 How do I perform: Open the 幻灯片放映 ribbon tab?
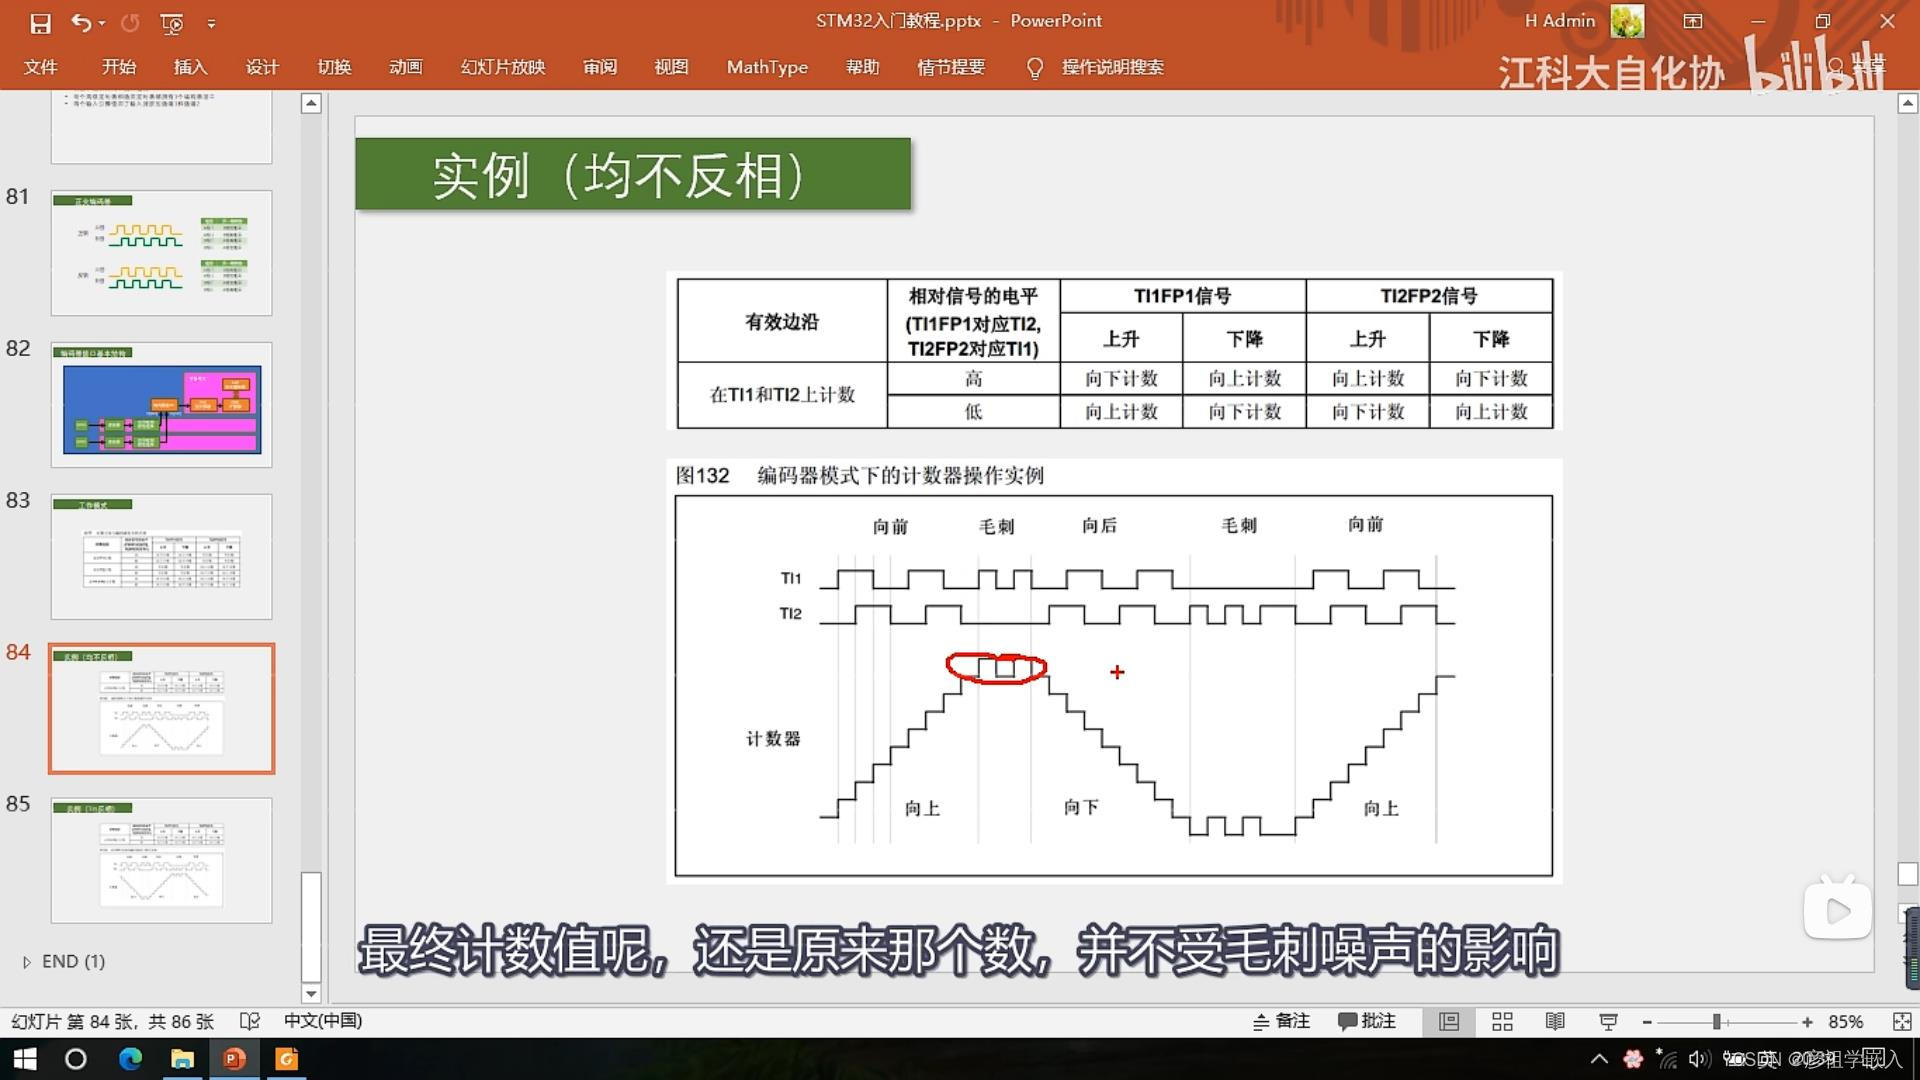pyautogui.click(x=502, y=67)
